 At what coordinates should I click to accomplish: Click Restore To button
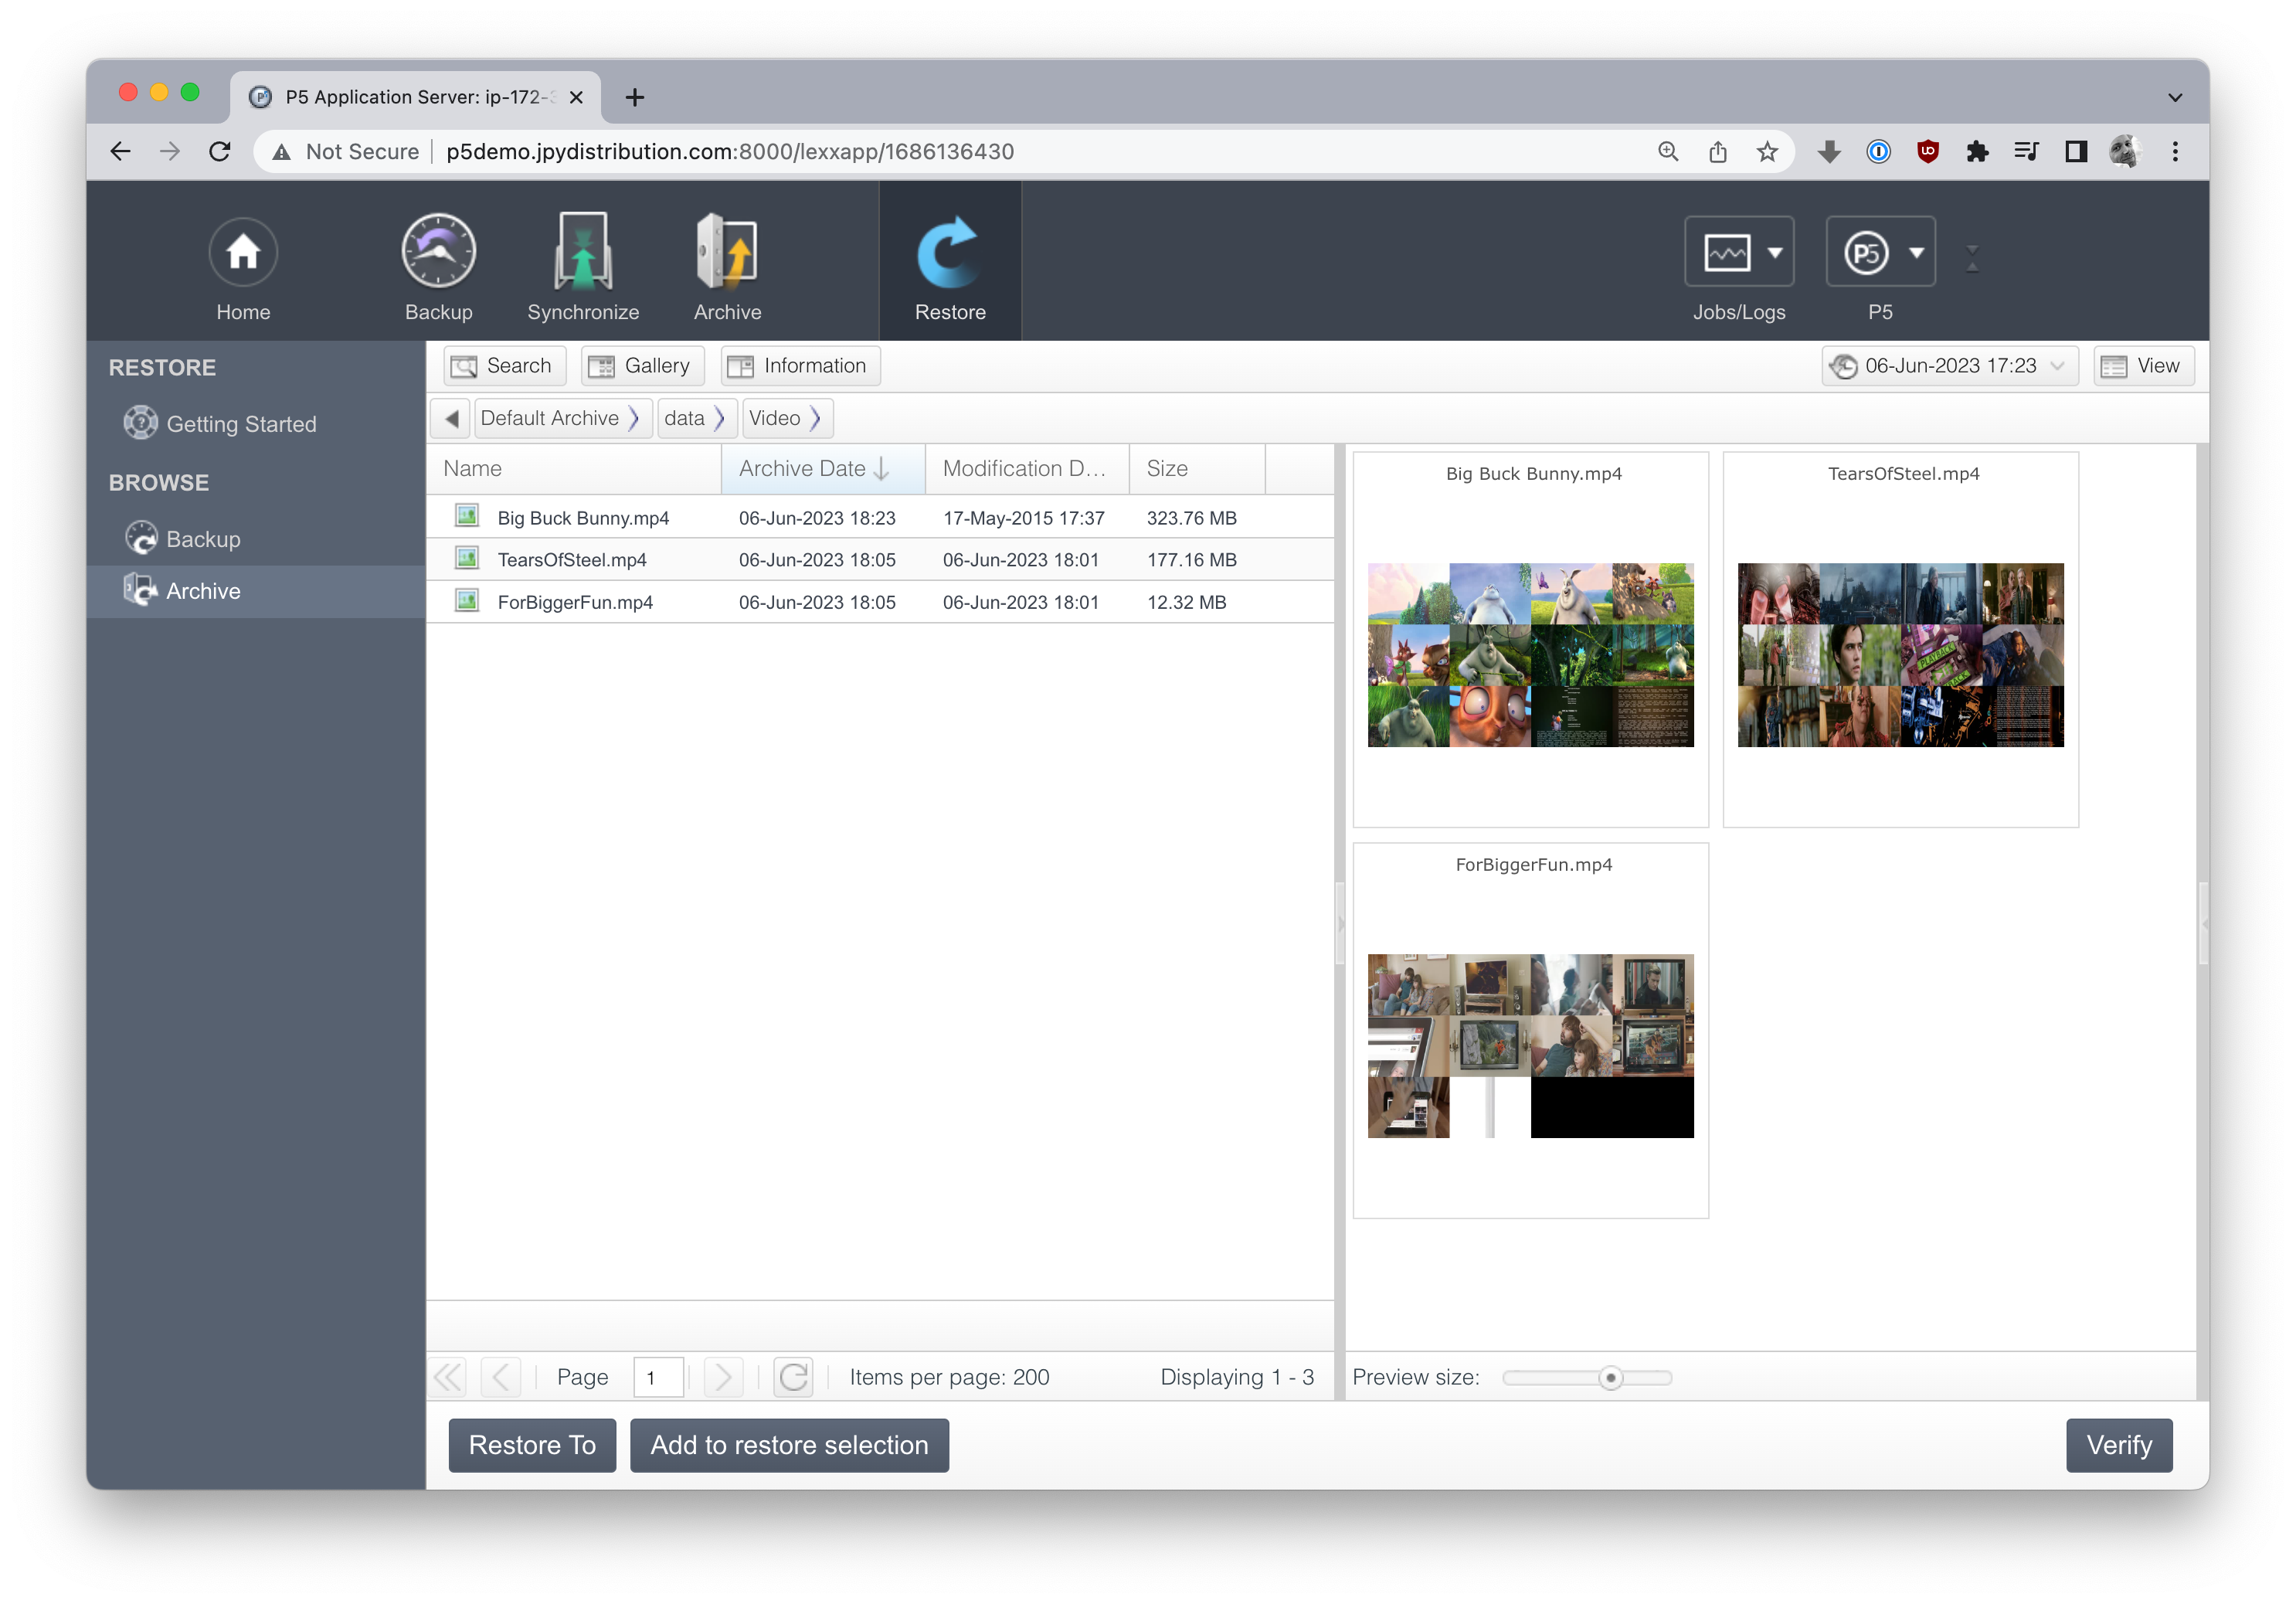532,1445
